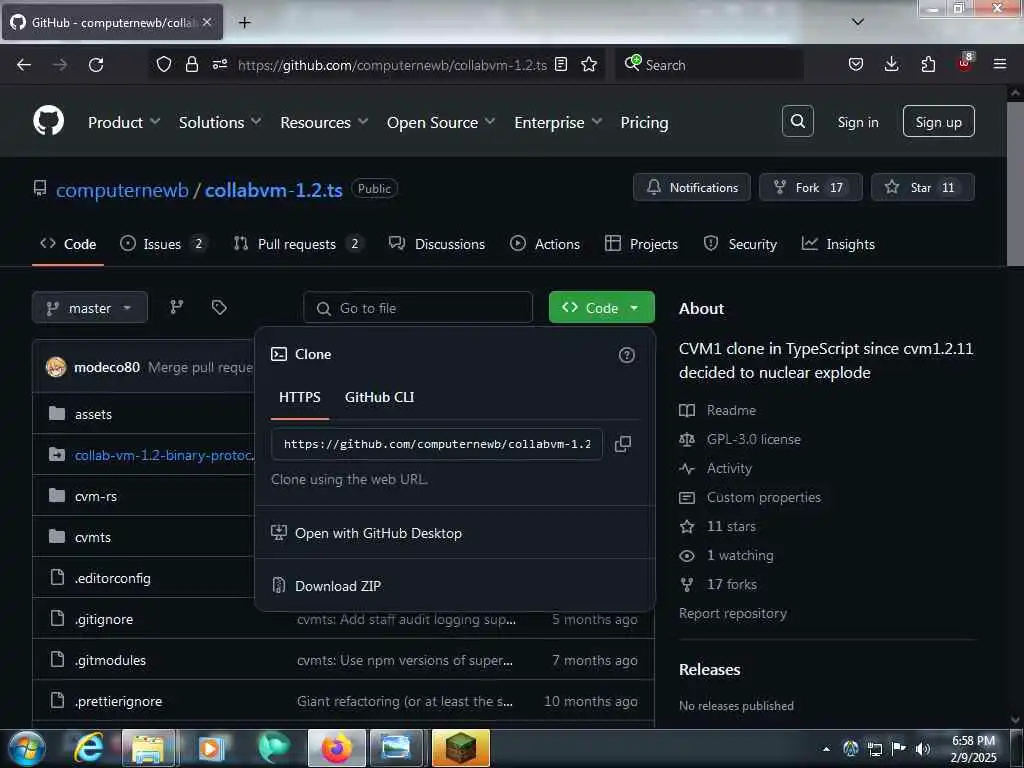Image resolution: width=1024 pixels, height=768 pixels.
Task: Click Clone help question mark icon
Action: tap(626, 355)
